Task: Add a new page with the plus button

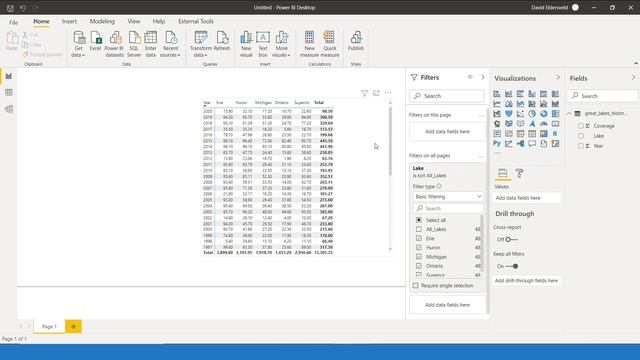Action: pos(73,327)
